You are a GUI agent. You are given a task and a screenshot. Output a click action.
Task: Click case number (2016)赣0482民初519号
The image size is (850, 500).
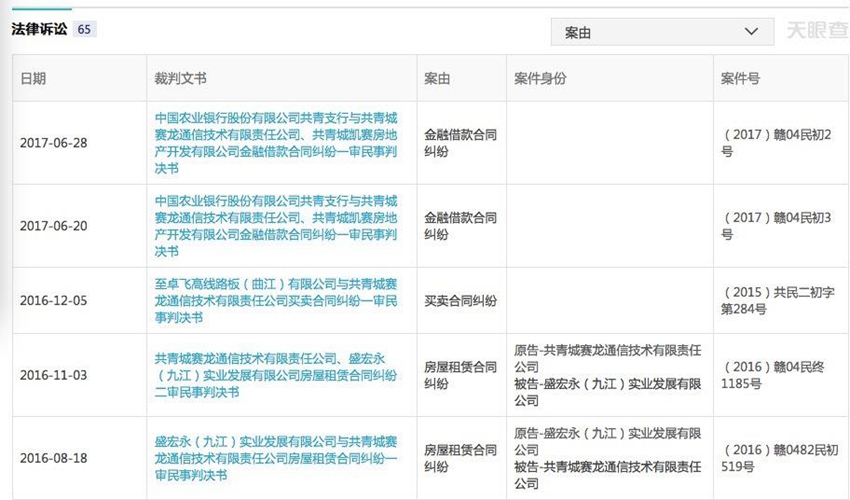click(x=780, y=458)
